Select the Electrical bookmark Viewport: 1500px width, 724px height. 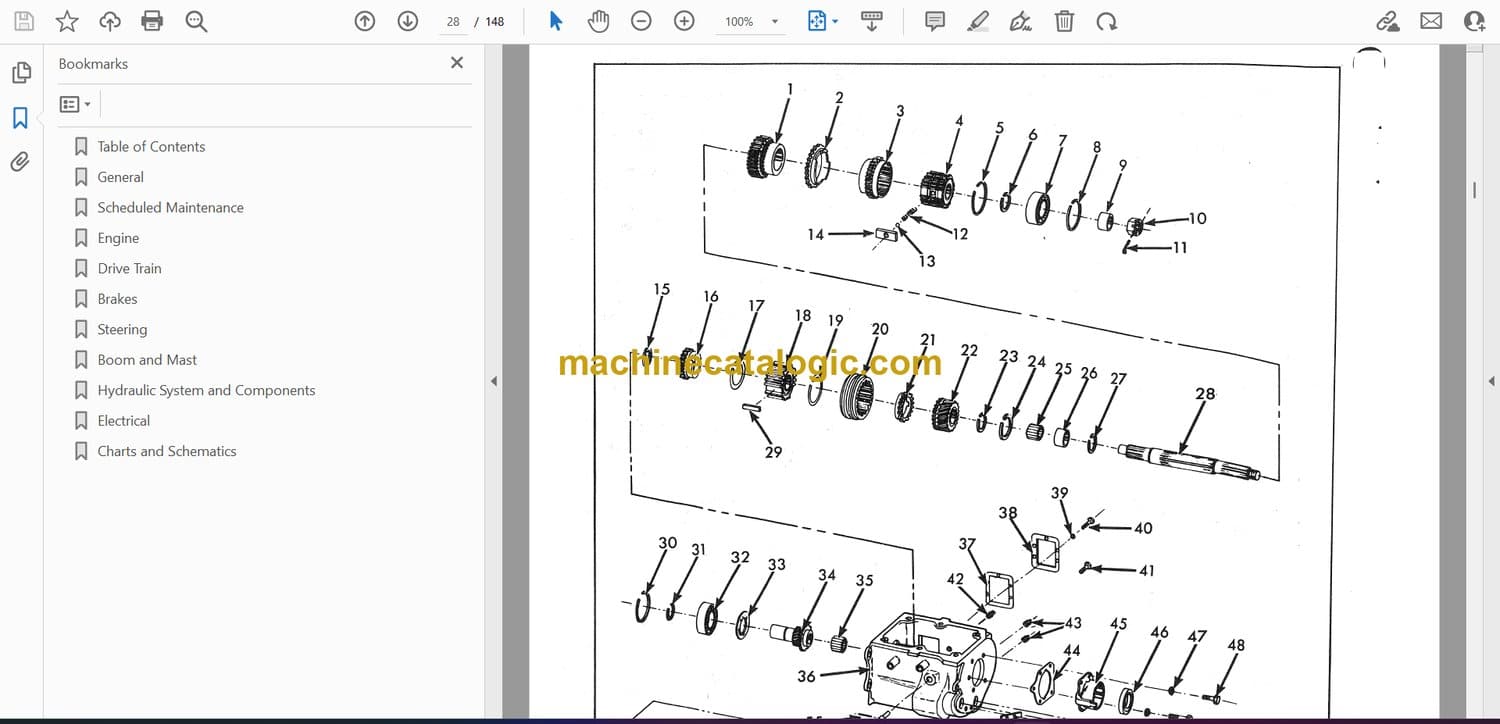pyautogui.click(x=124, y=421)
